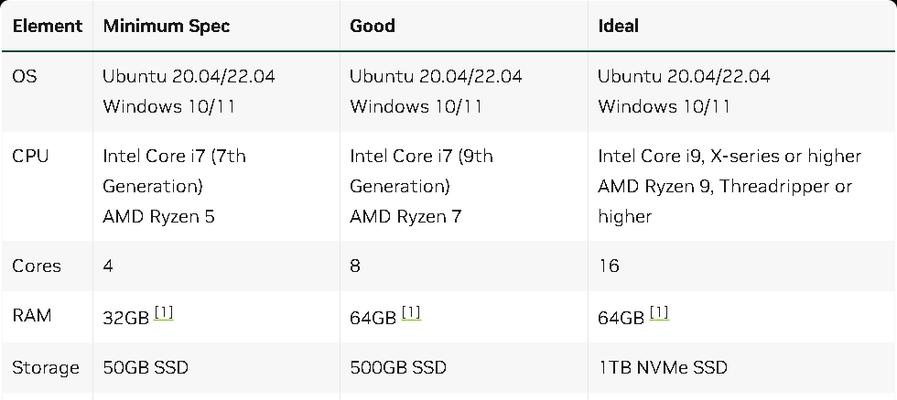Click the 500GB SSD storage cell
897x400 pixels.
pos(398,367)
